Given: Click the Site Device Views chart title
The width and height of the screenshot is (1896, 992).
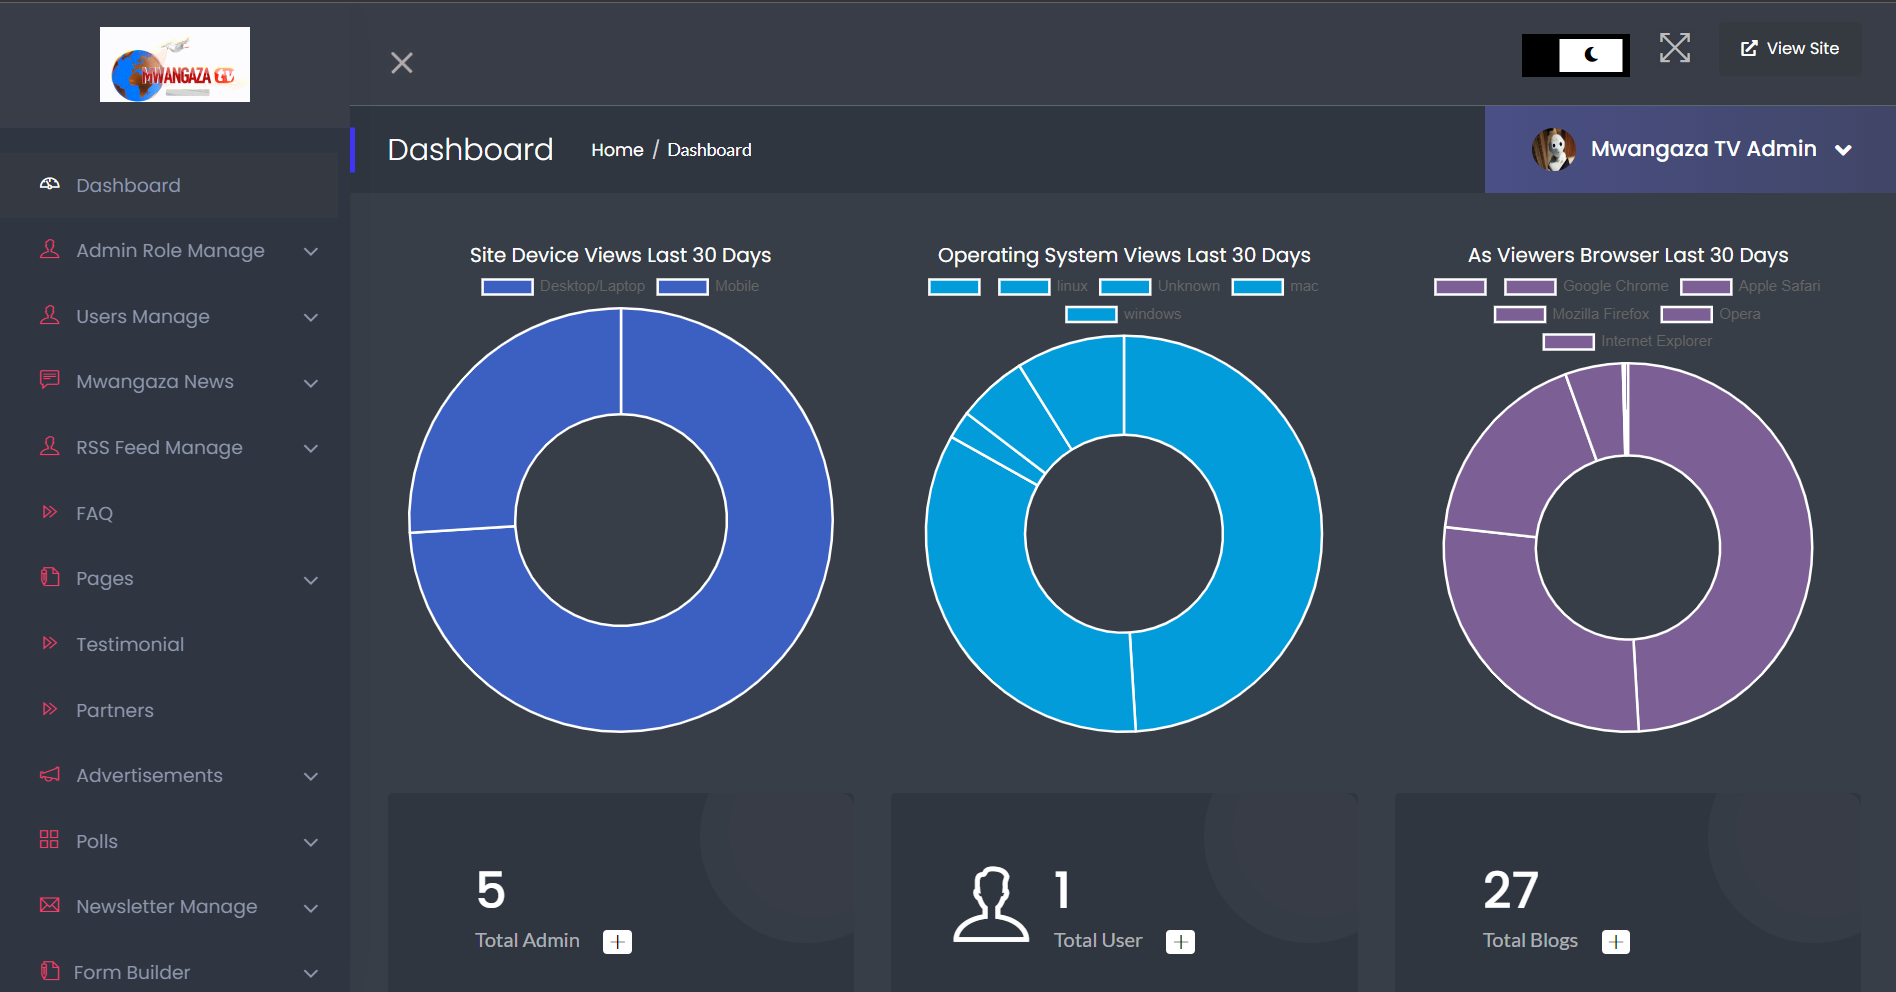Looking at the screenshot, I should point(620,255).
